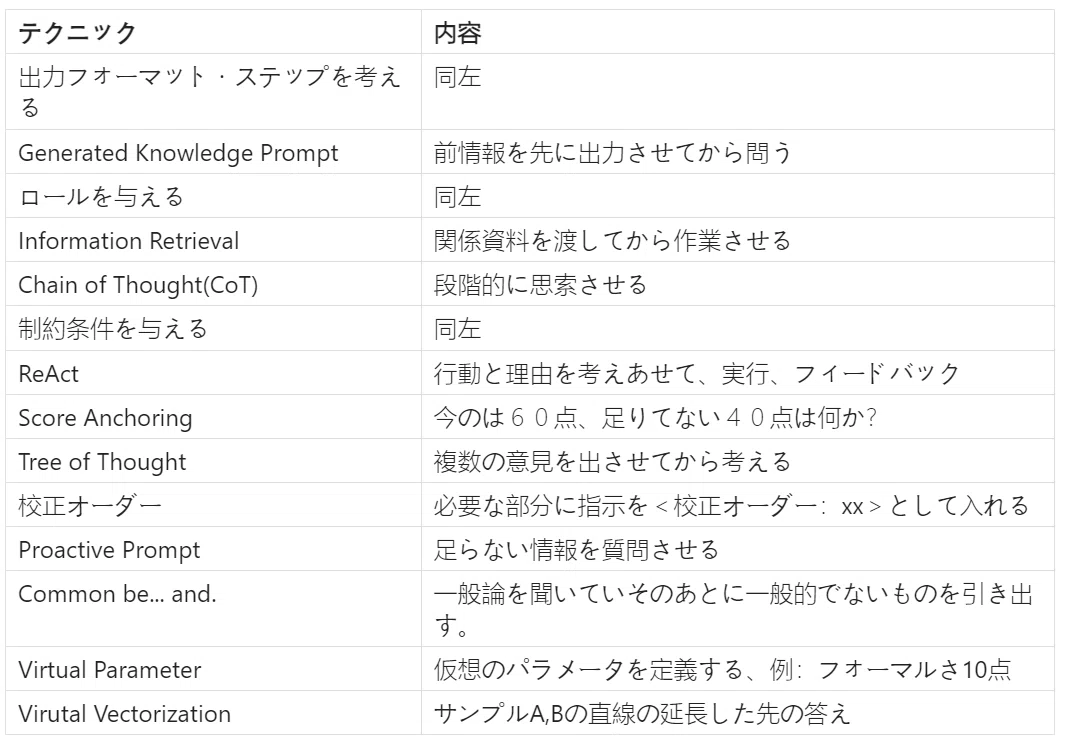1066x742 pixels.
Task: Click the Virutal Vectorization cell
Action: coord(213,713)
